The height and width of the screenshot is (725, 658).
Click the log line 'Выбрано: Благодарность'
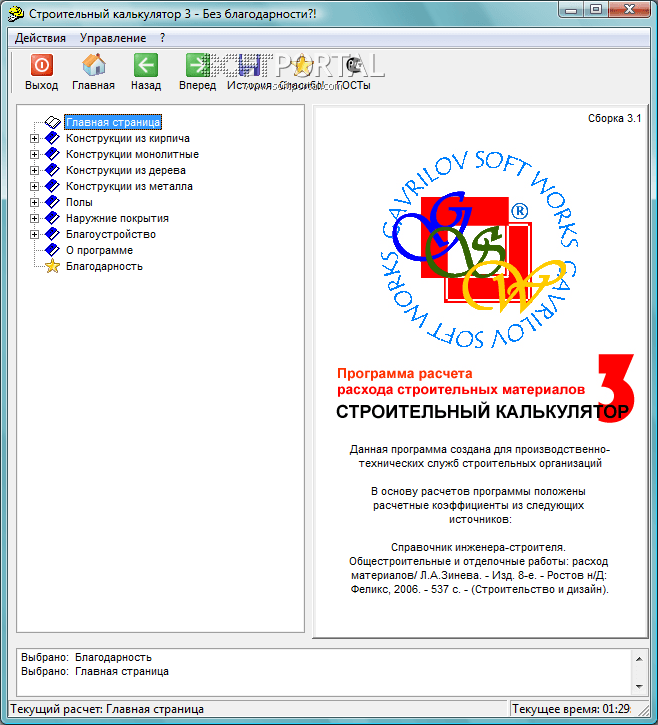tap(86, 657)
